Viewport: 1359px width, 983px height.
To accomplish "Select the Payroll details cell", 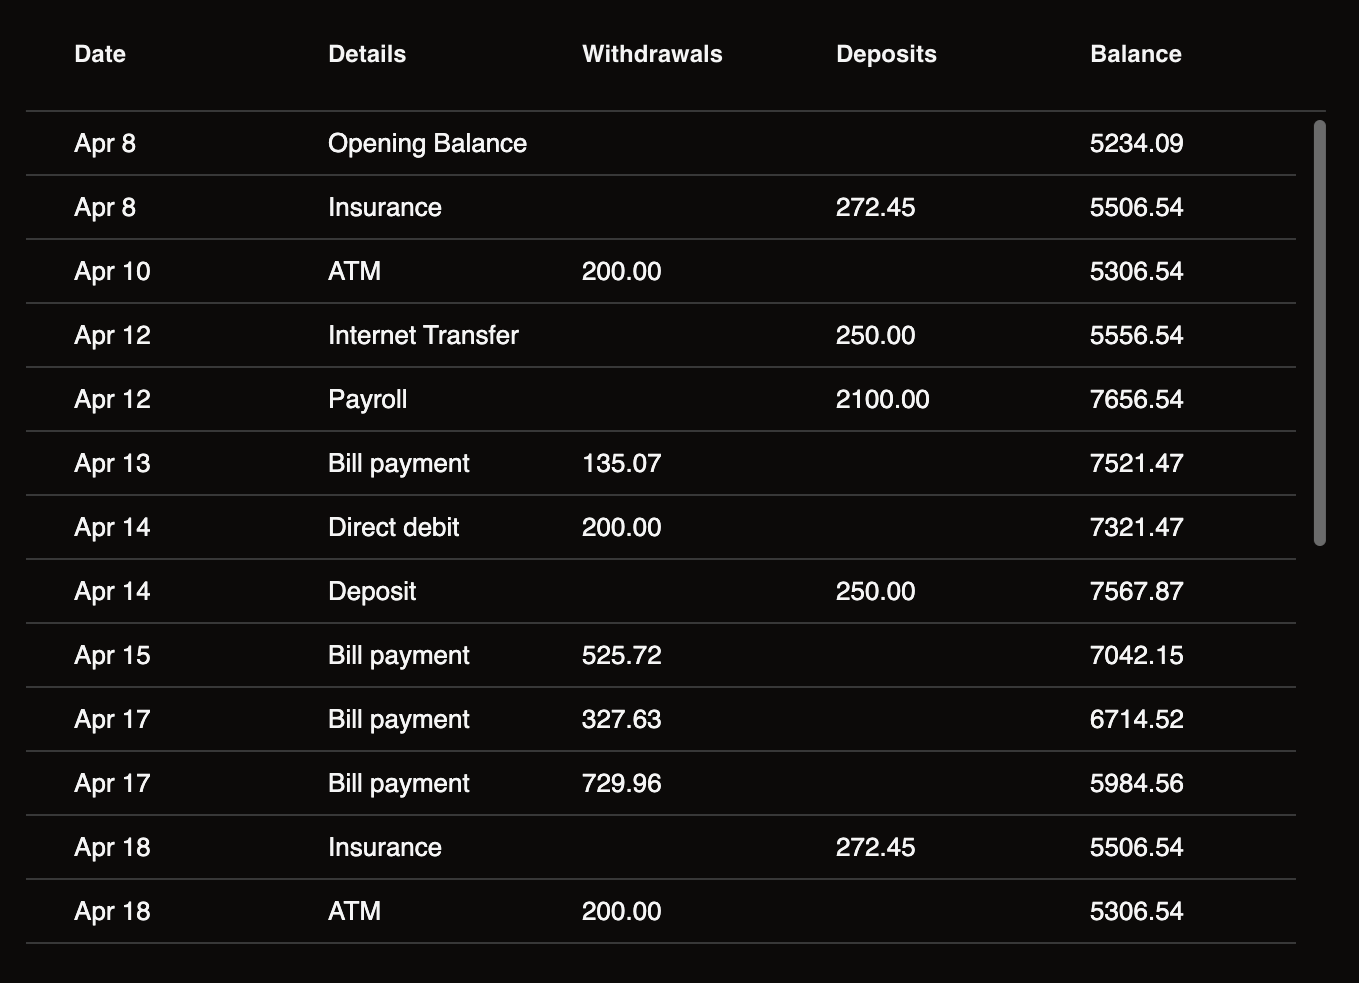I will coord(367,400).
